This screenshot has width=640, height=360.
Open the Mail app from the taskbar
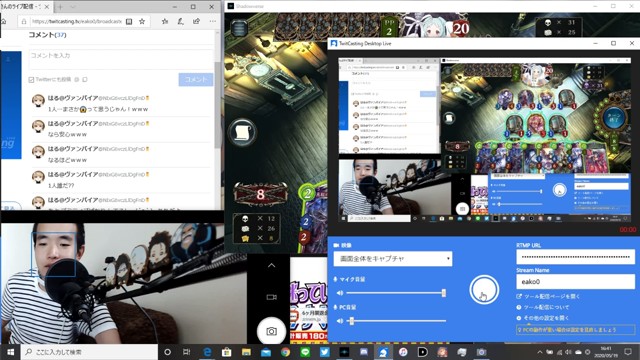pyautogui.click(x=266, y=352)
